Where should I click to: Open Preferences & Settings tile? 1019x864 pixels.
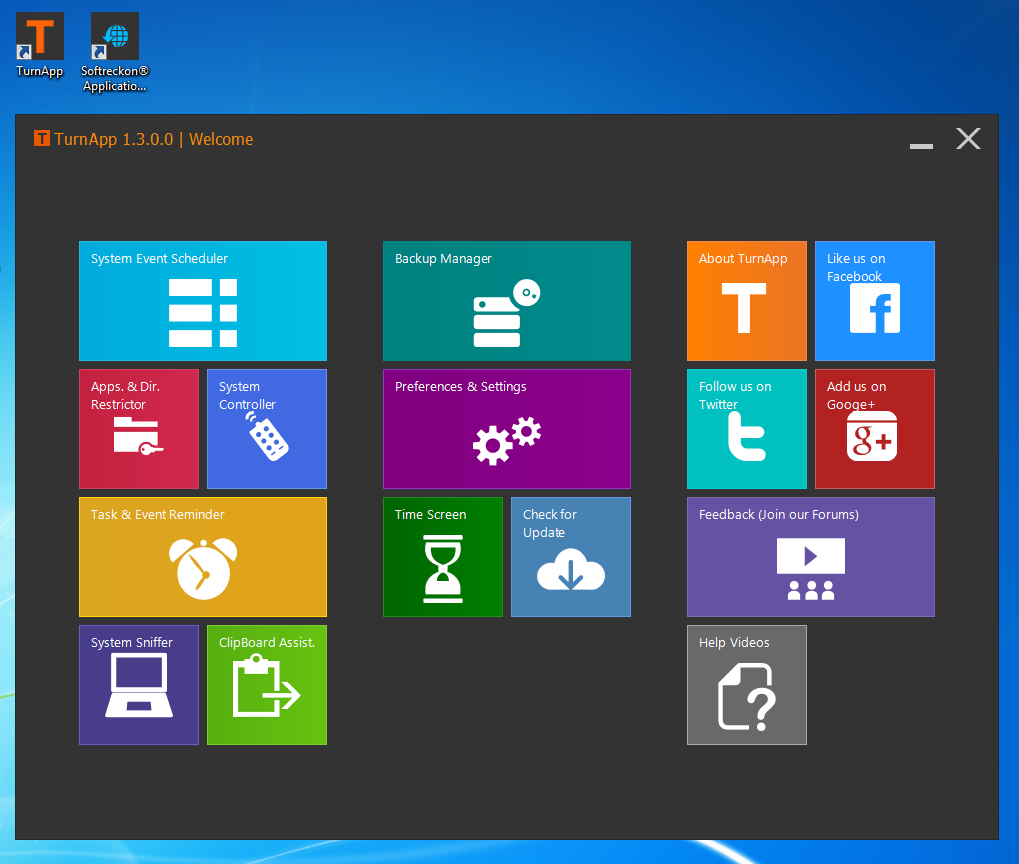507,428
